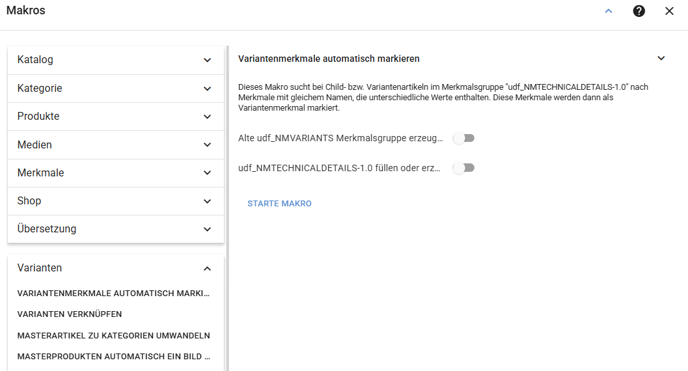
Task: Select Variantenmerkmale automatisch markieren macro
Action: (x=113, y=293)
